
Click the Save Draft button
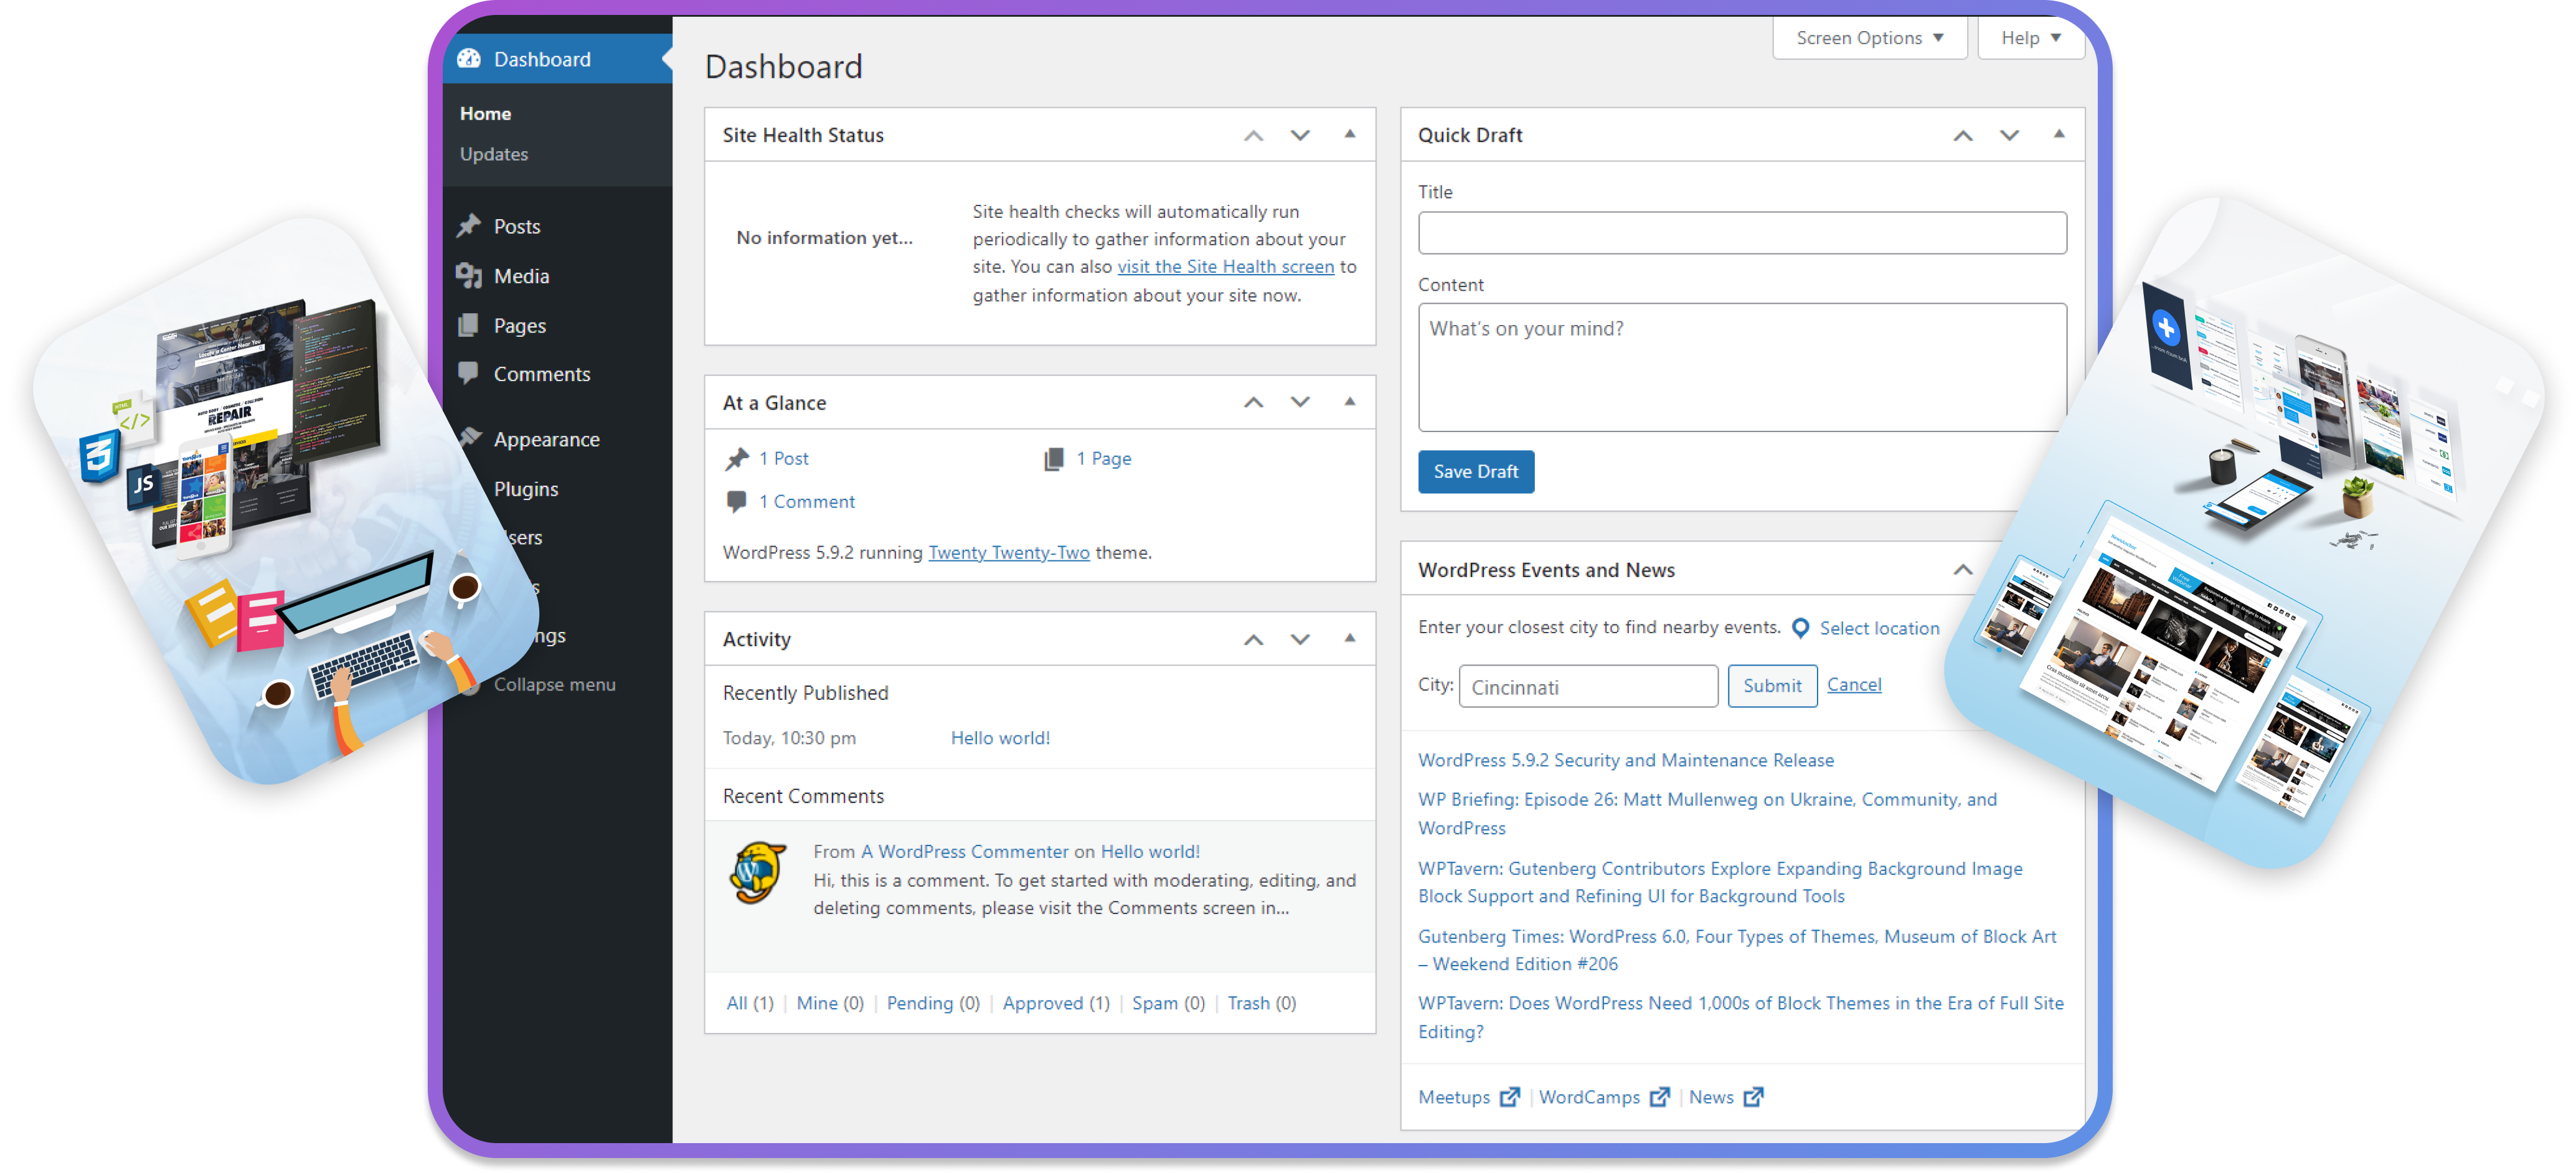1475,472
